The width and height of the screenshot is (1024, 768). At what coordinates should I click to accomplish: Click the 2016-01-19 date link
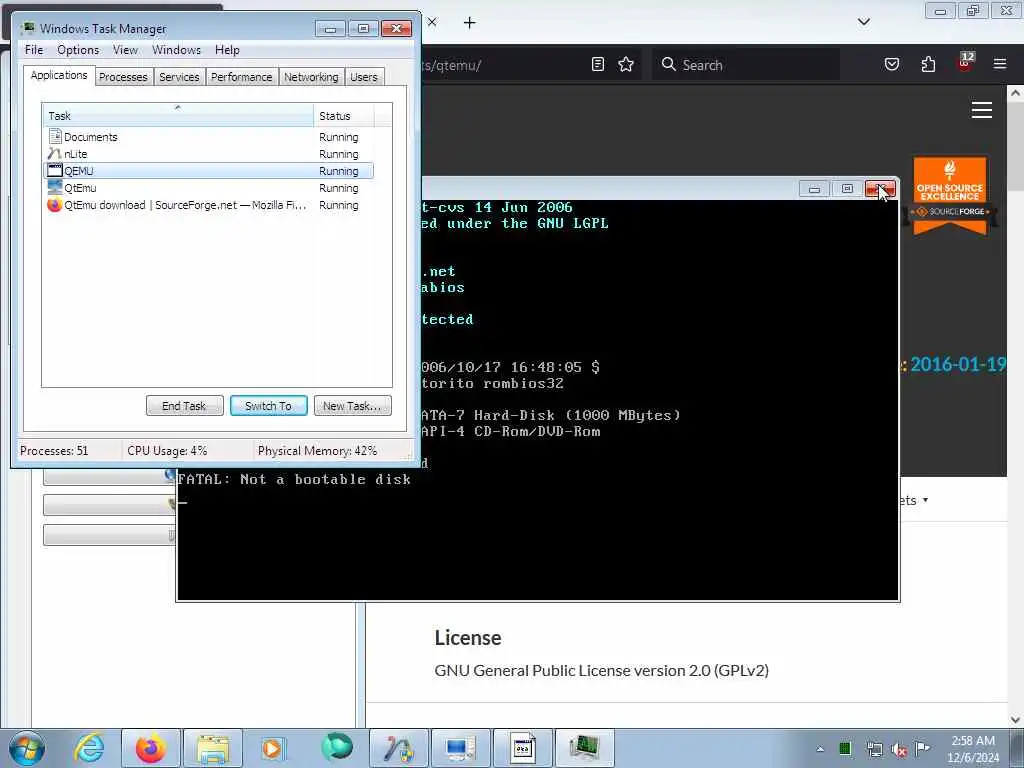point(958,364)
